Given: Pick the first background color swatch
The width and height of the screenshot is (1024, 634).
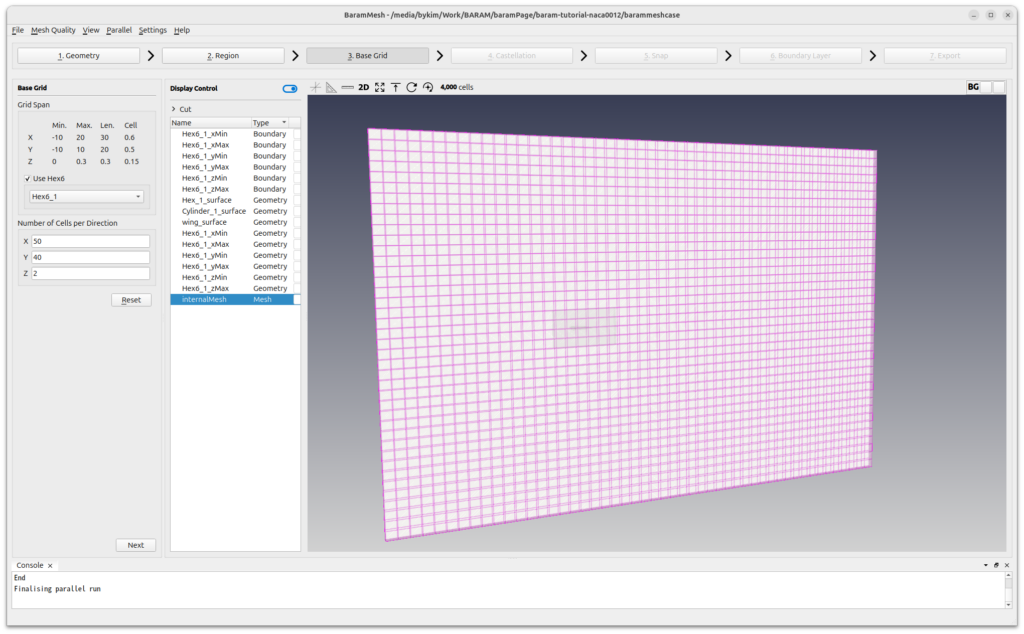Looking at the screenshot, I should coord(986,87).
